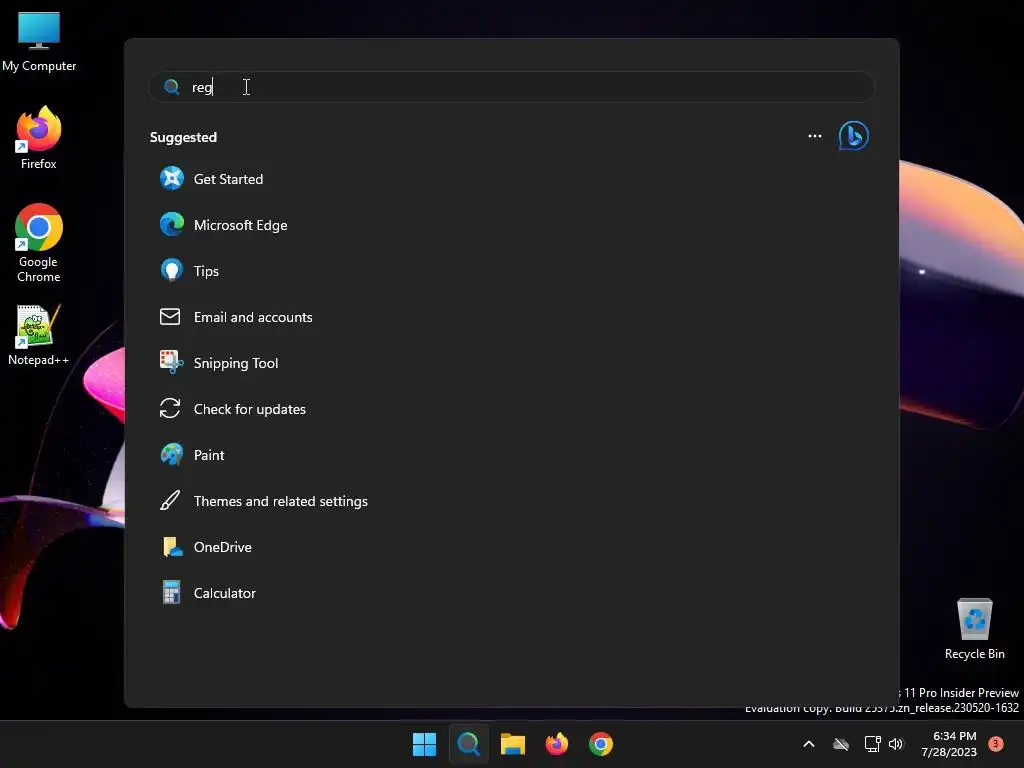
Task: Open the Paint app icon
Action: pos(172,455)
